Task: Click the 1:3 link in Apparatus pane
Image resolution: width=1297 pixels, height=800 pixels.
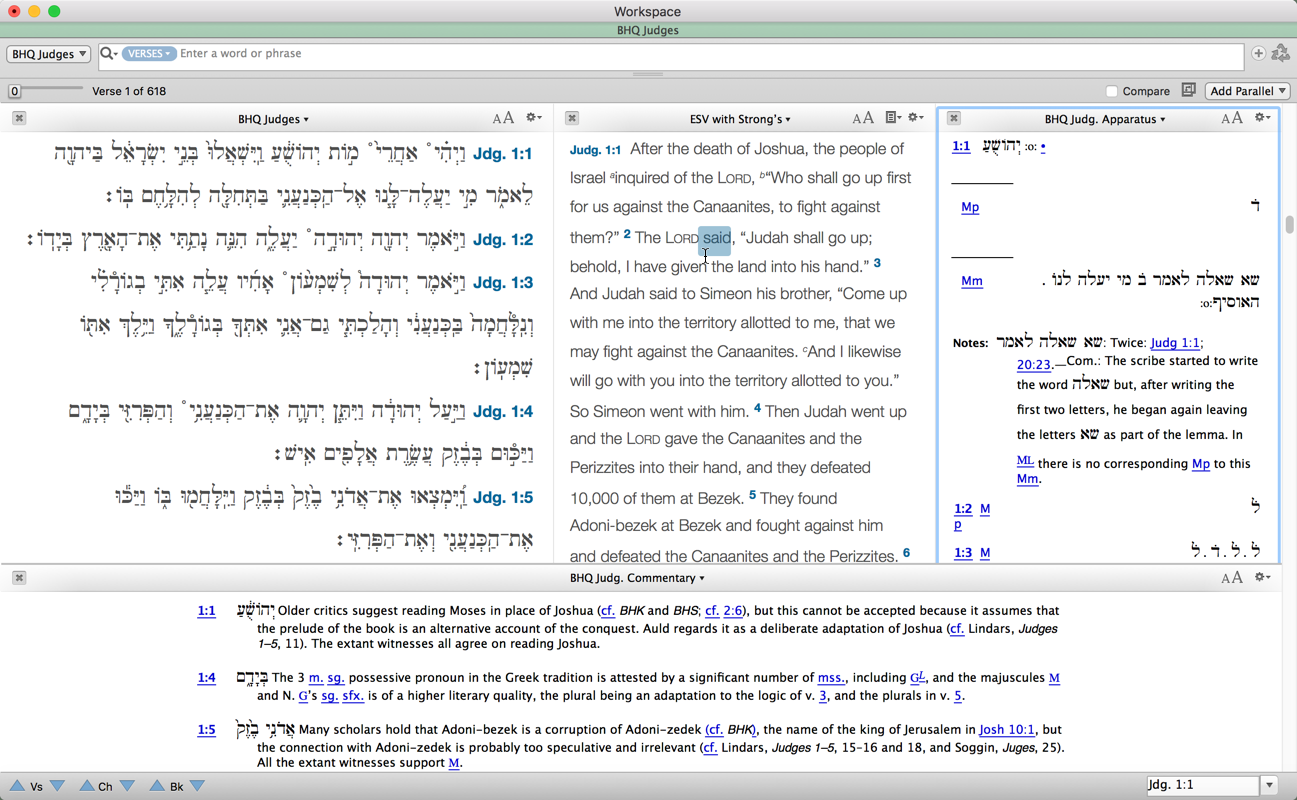Action: (x=962, y=553)
